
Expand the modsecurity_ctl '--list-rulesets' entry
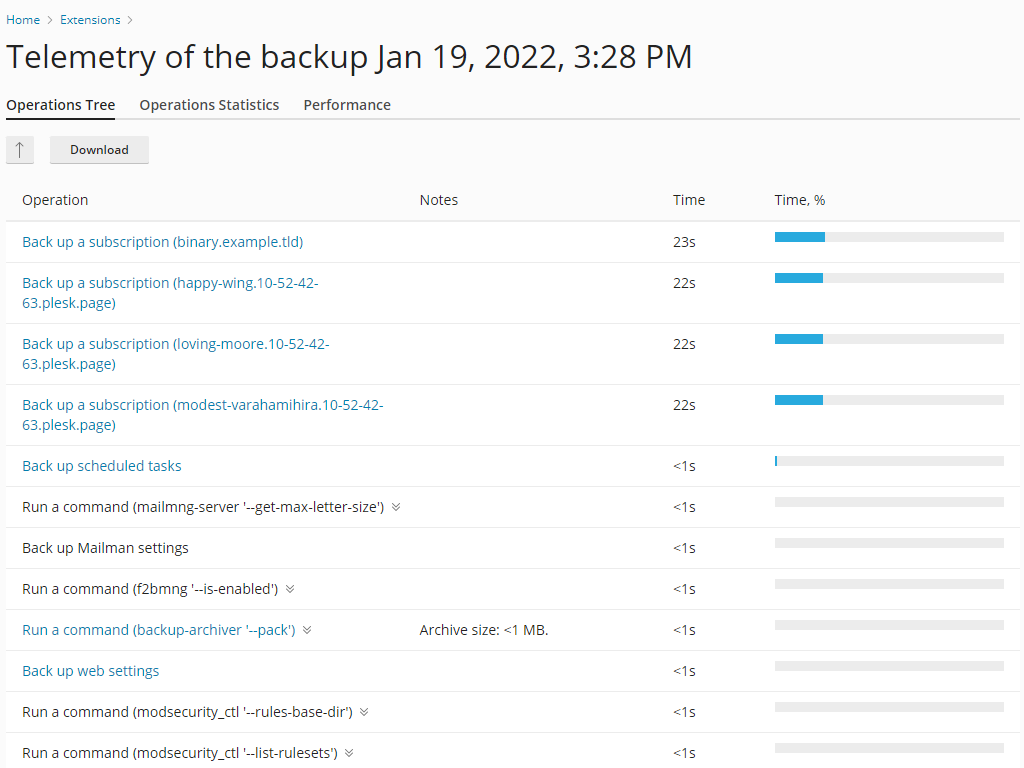(x=349, y=752)
